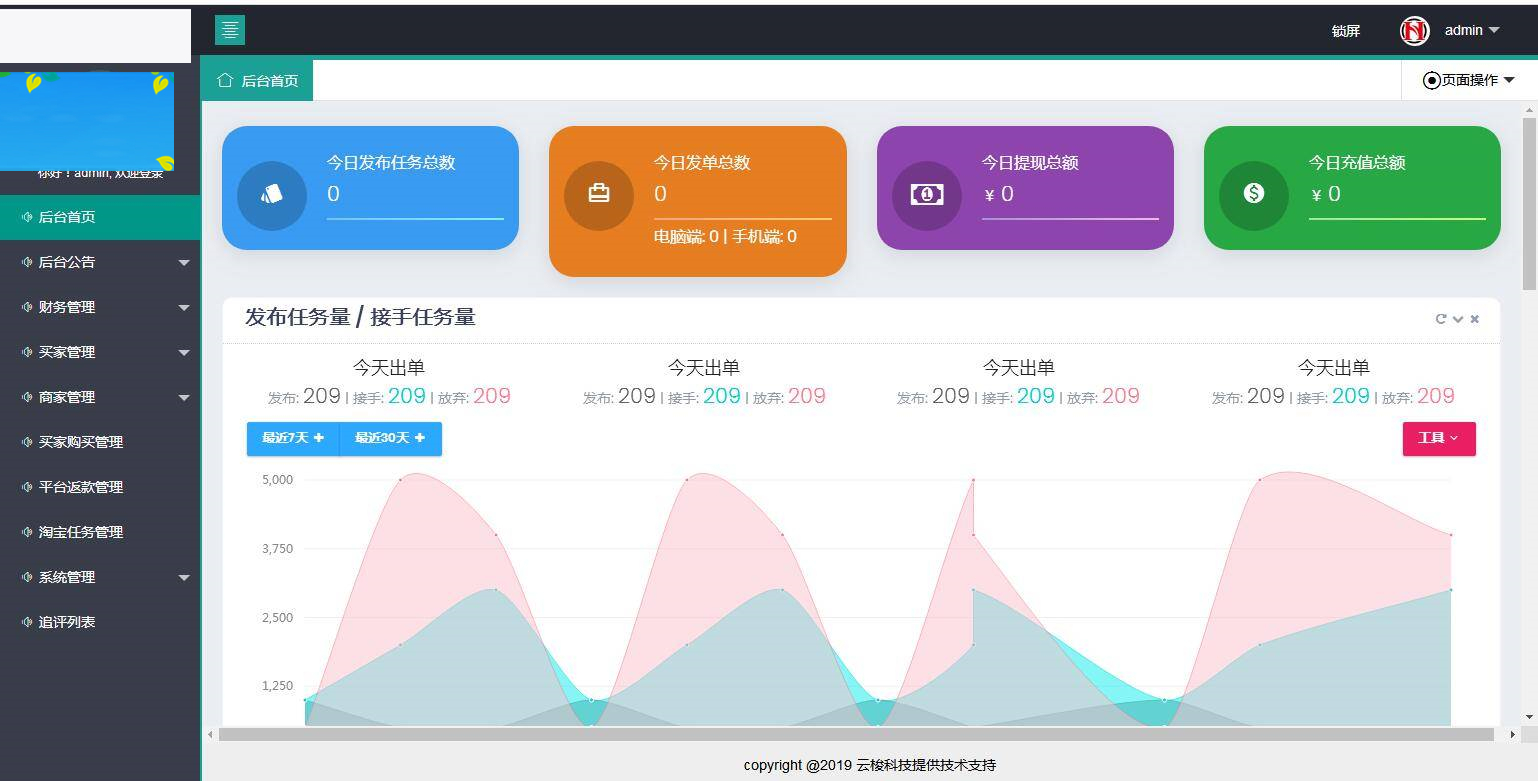This screenshot has width=1538, height=781.
Task: Select 淘宝任务管理 in the sidebar
Action: pyautogui.click(x=100, y=532)
